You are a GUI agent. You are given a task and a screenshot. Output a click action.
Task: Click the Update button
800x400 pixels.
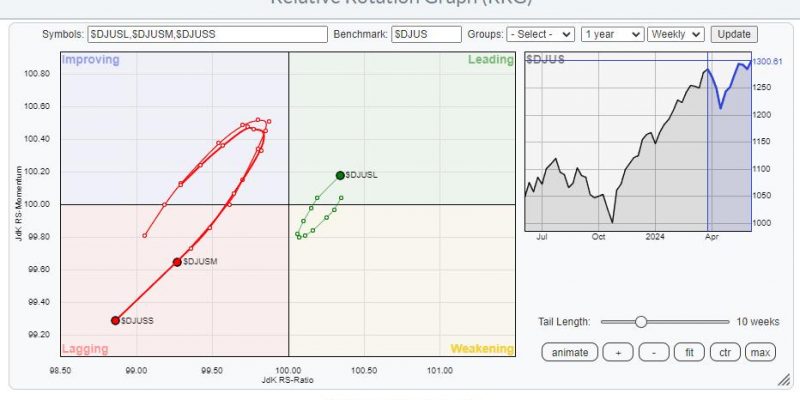pyautogui.click(x=734, y=35)
